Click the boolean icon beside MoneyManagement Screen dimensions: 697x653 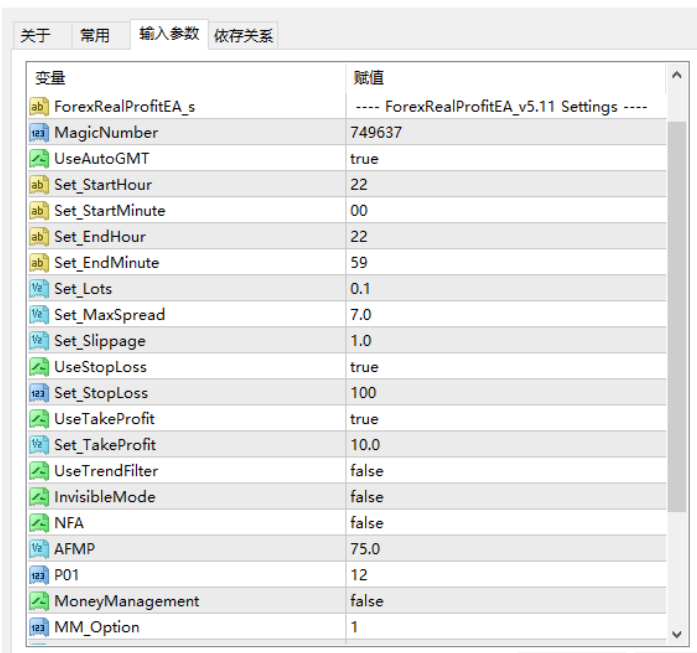point(39,601)
